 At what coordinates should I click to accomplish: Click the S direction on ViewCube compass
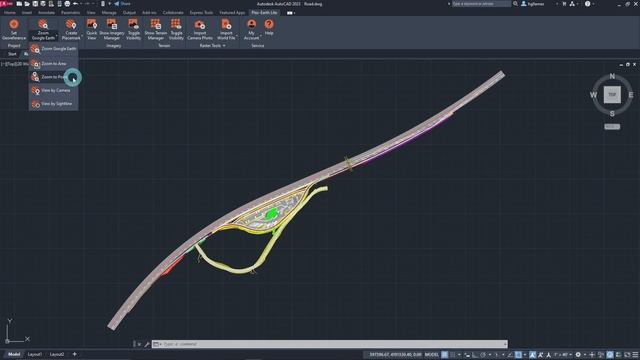[612, 113]
